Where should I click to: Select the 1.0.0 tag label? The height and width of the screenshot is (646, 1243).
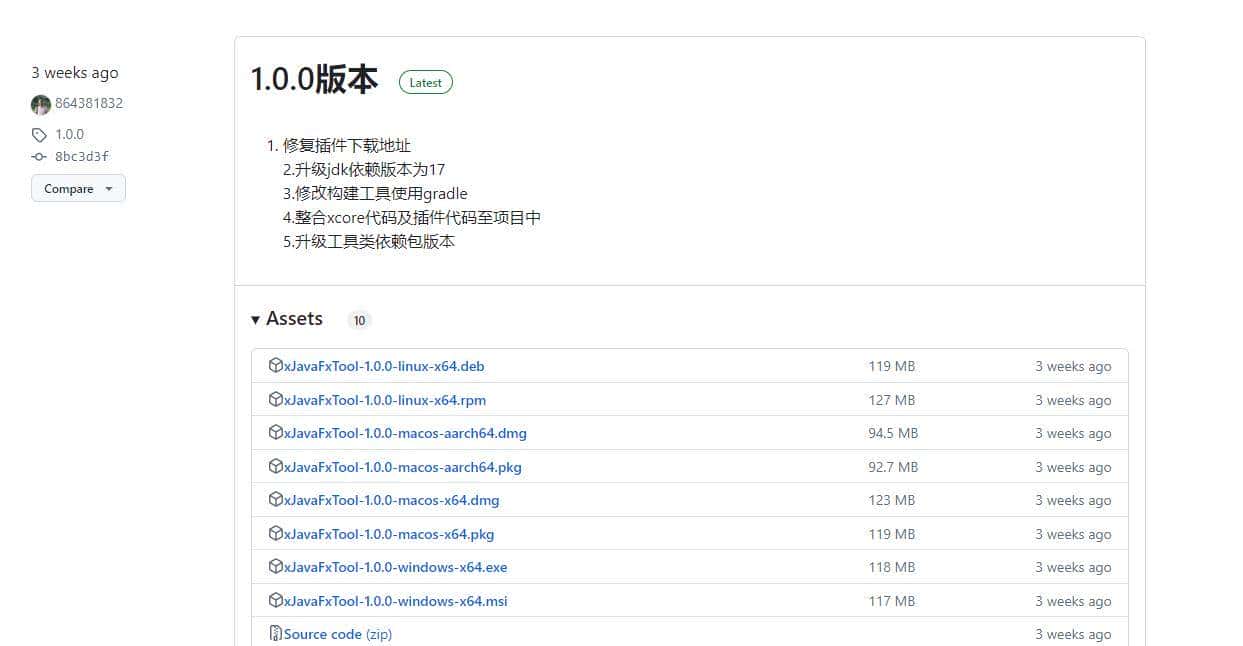coord(70,133)
